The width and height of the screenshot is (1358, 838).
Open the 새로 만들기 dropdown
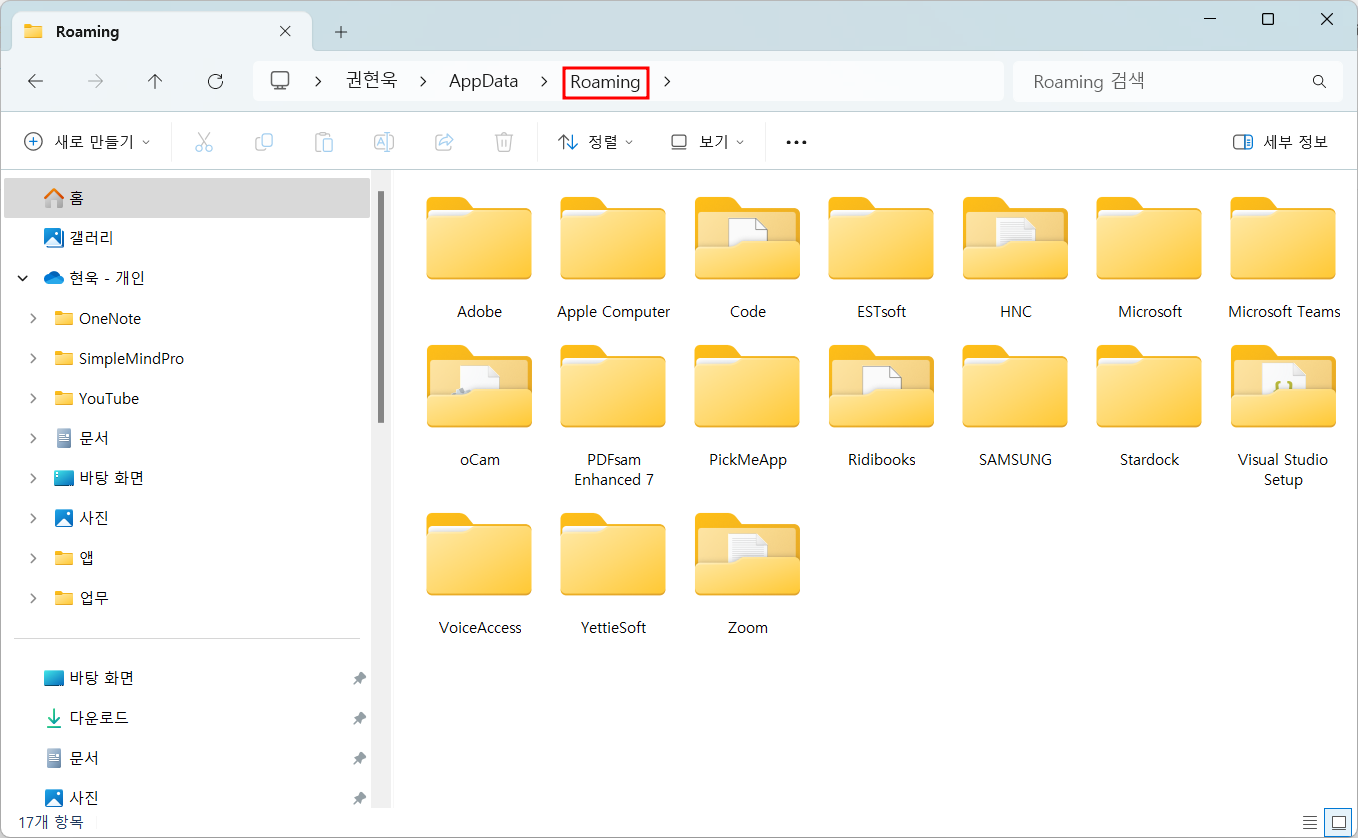[87, 142]
